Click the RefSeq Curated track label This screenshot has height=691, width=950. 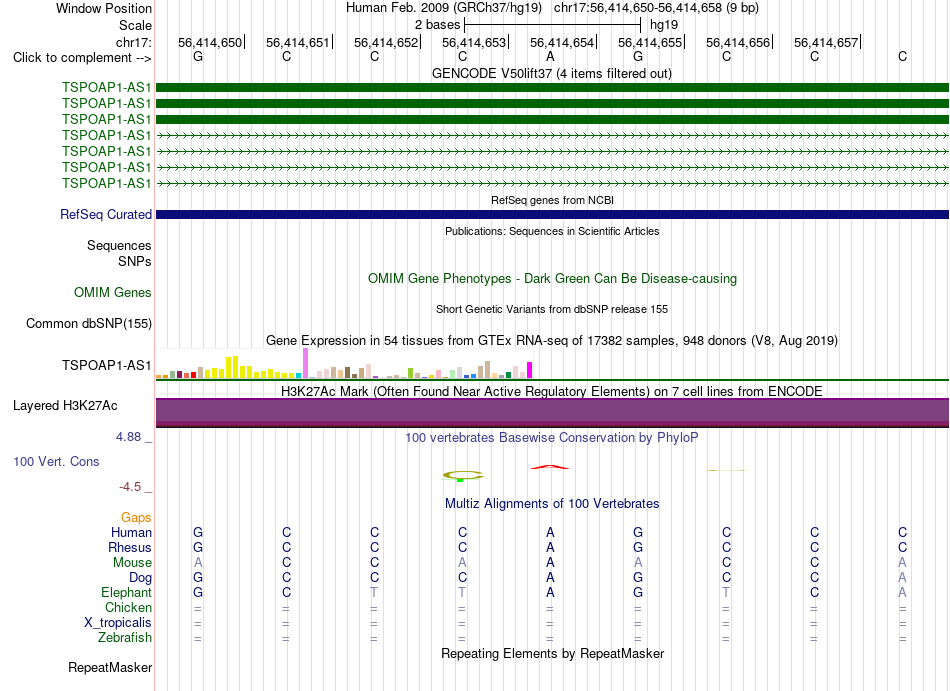106,214
